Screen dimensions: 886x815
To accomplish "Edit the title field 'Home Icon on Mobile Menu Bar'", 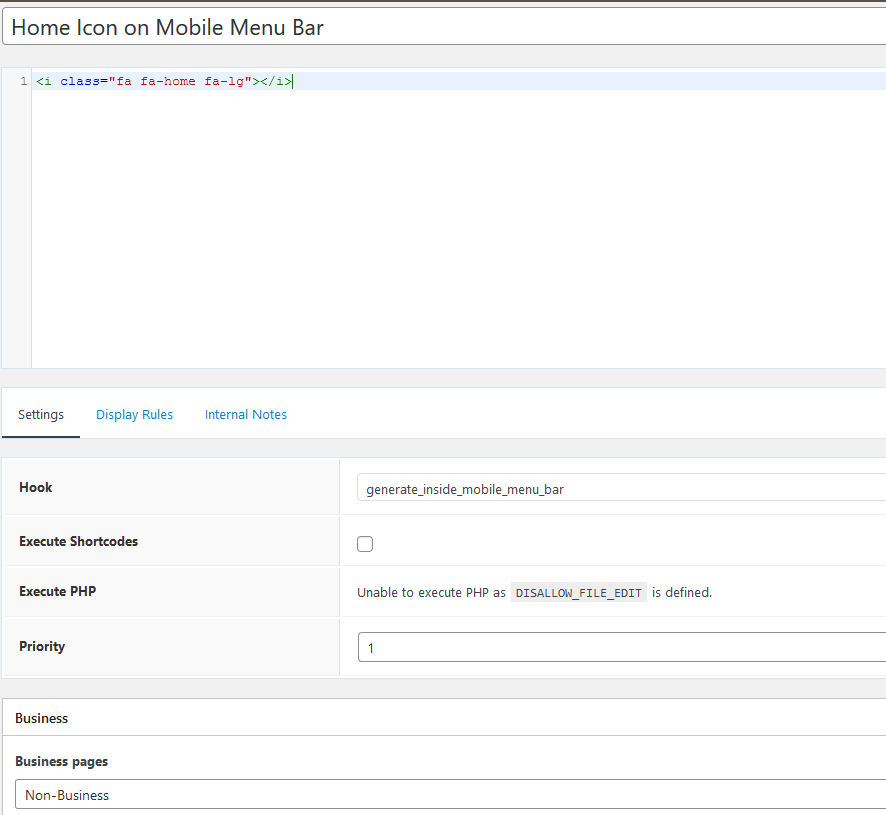I will click(444, 27).
